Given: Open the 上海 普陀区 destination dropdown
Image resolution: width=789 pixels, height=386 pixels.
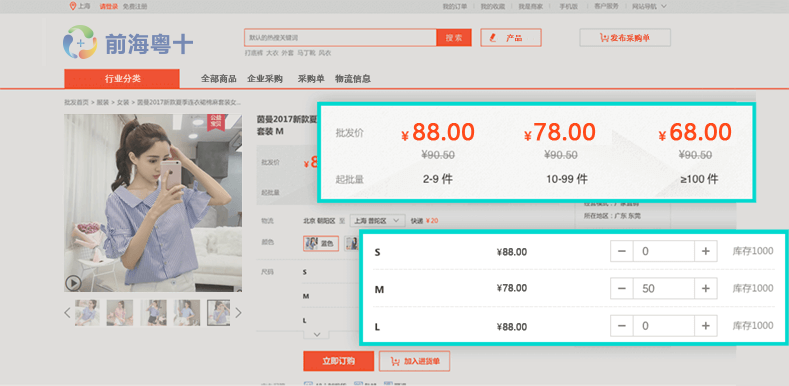Looking at the screenshot, I should pyautogui.click(x=377, y=220).
